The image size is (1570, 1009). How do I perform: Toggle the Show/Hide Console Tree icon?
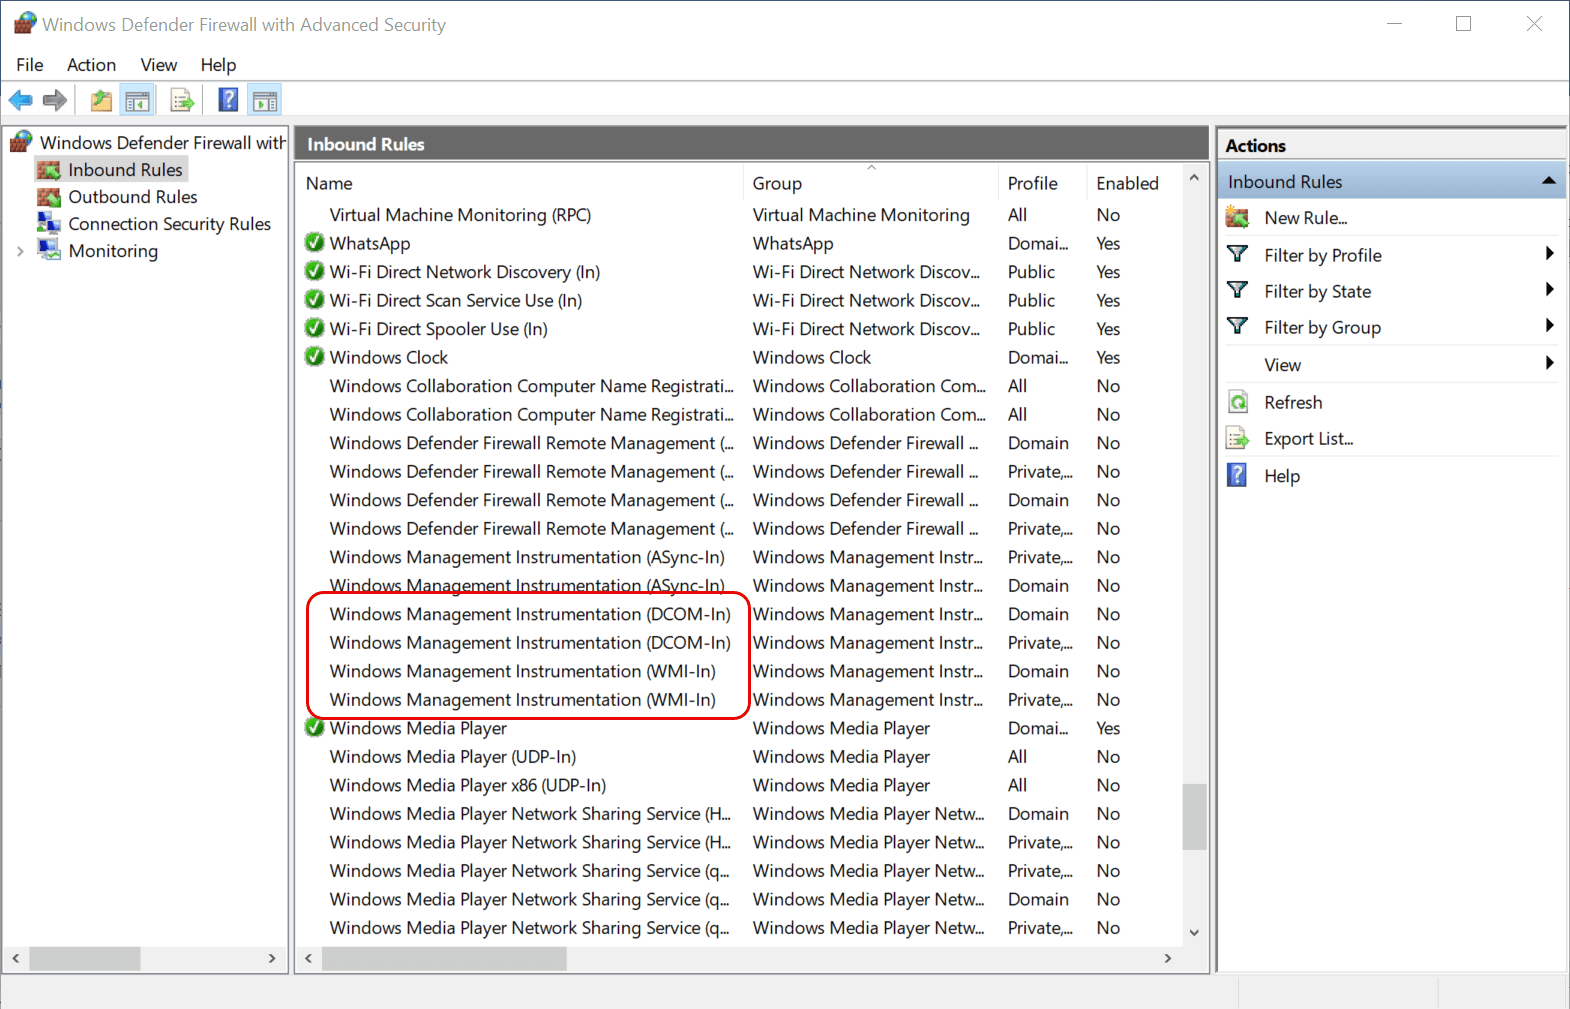[137, 100]
